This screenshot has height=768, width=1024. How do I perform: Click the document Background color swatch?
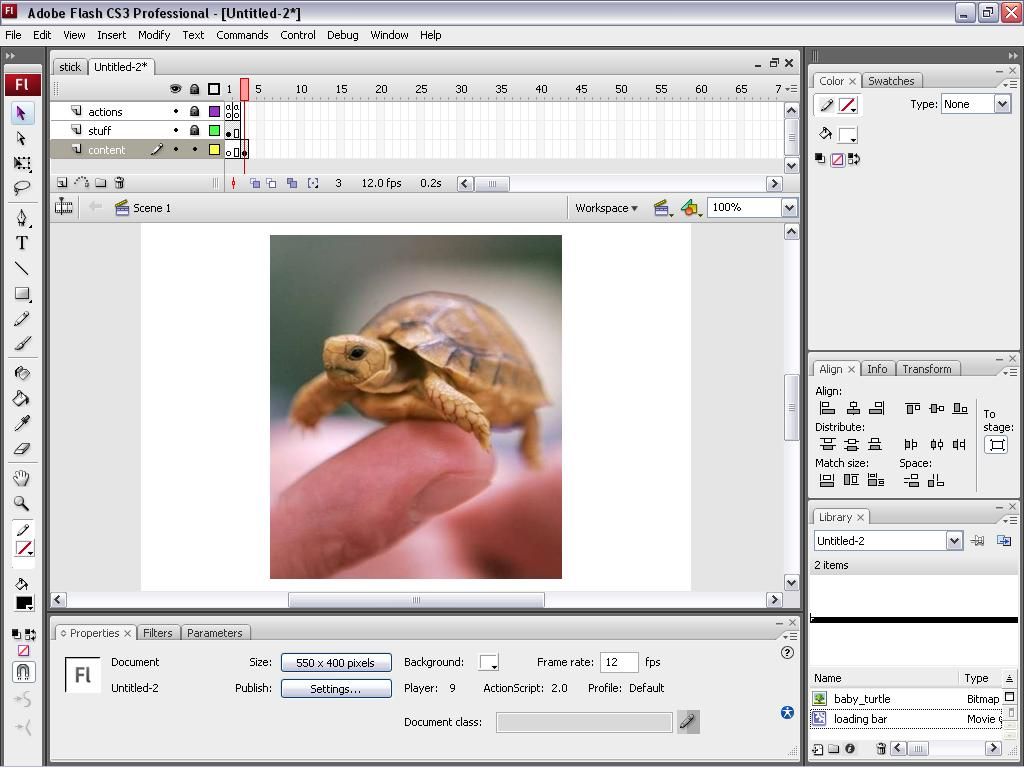click(x=489, y=663)
